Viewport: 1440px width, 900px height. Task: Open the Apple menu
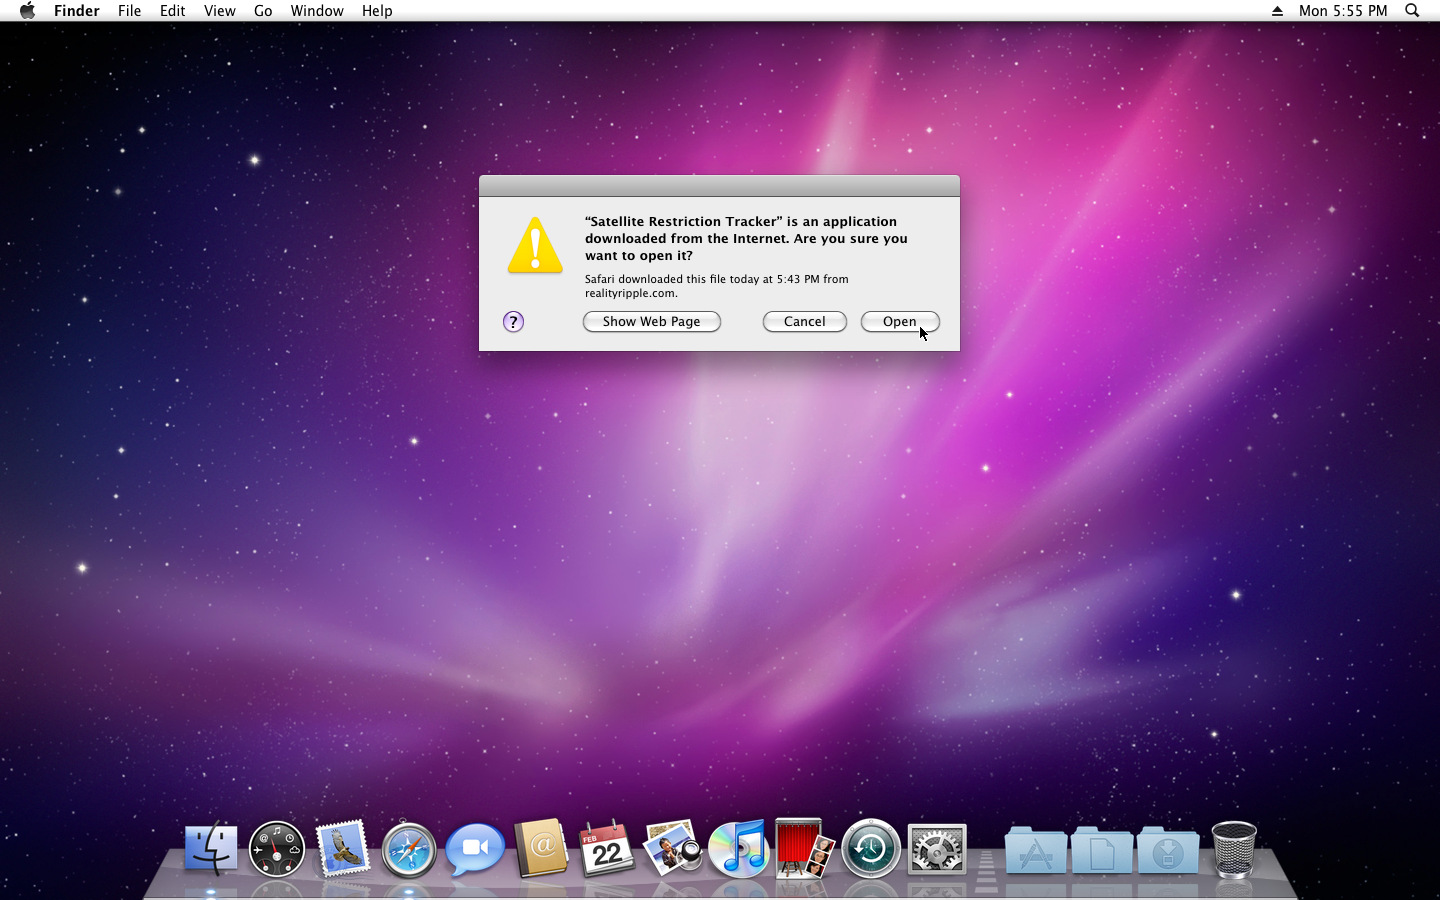coord(27,11)
